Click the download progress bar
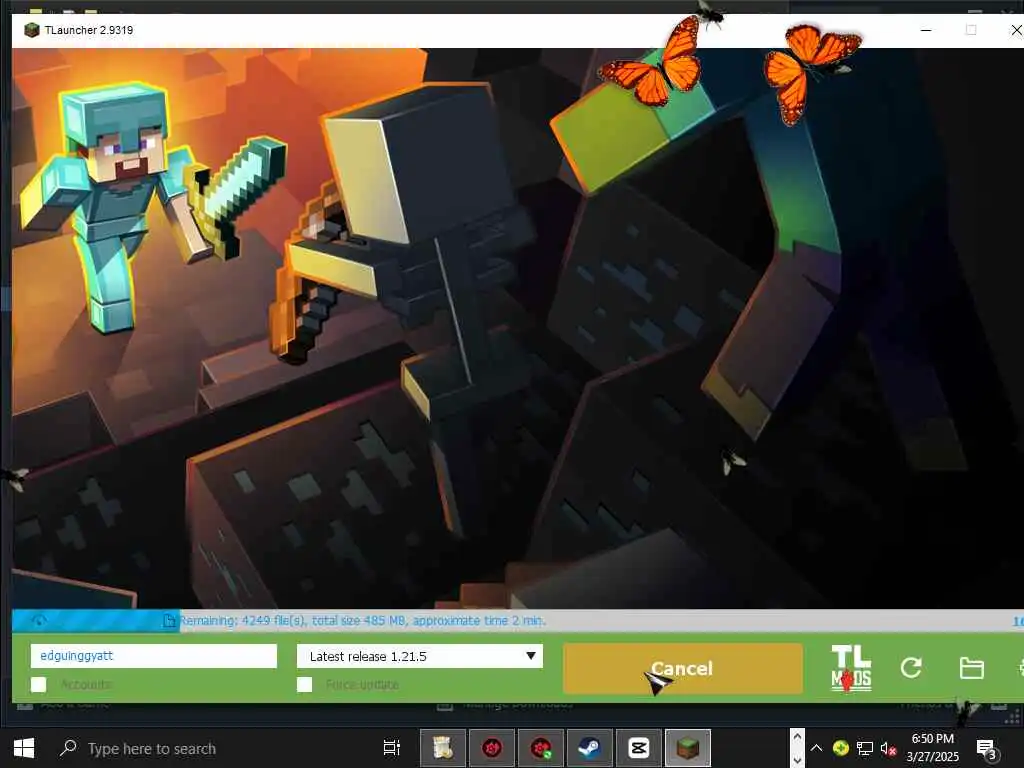This screenshot has width=1024, height=768. click(x=517, y=620)
